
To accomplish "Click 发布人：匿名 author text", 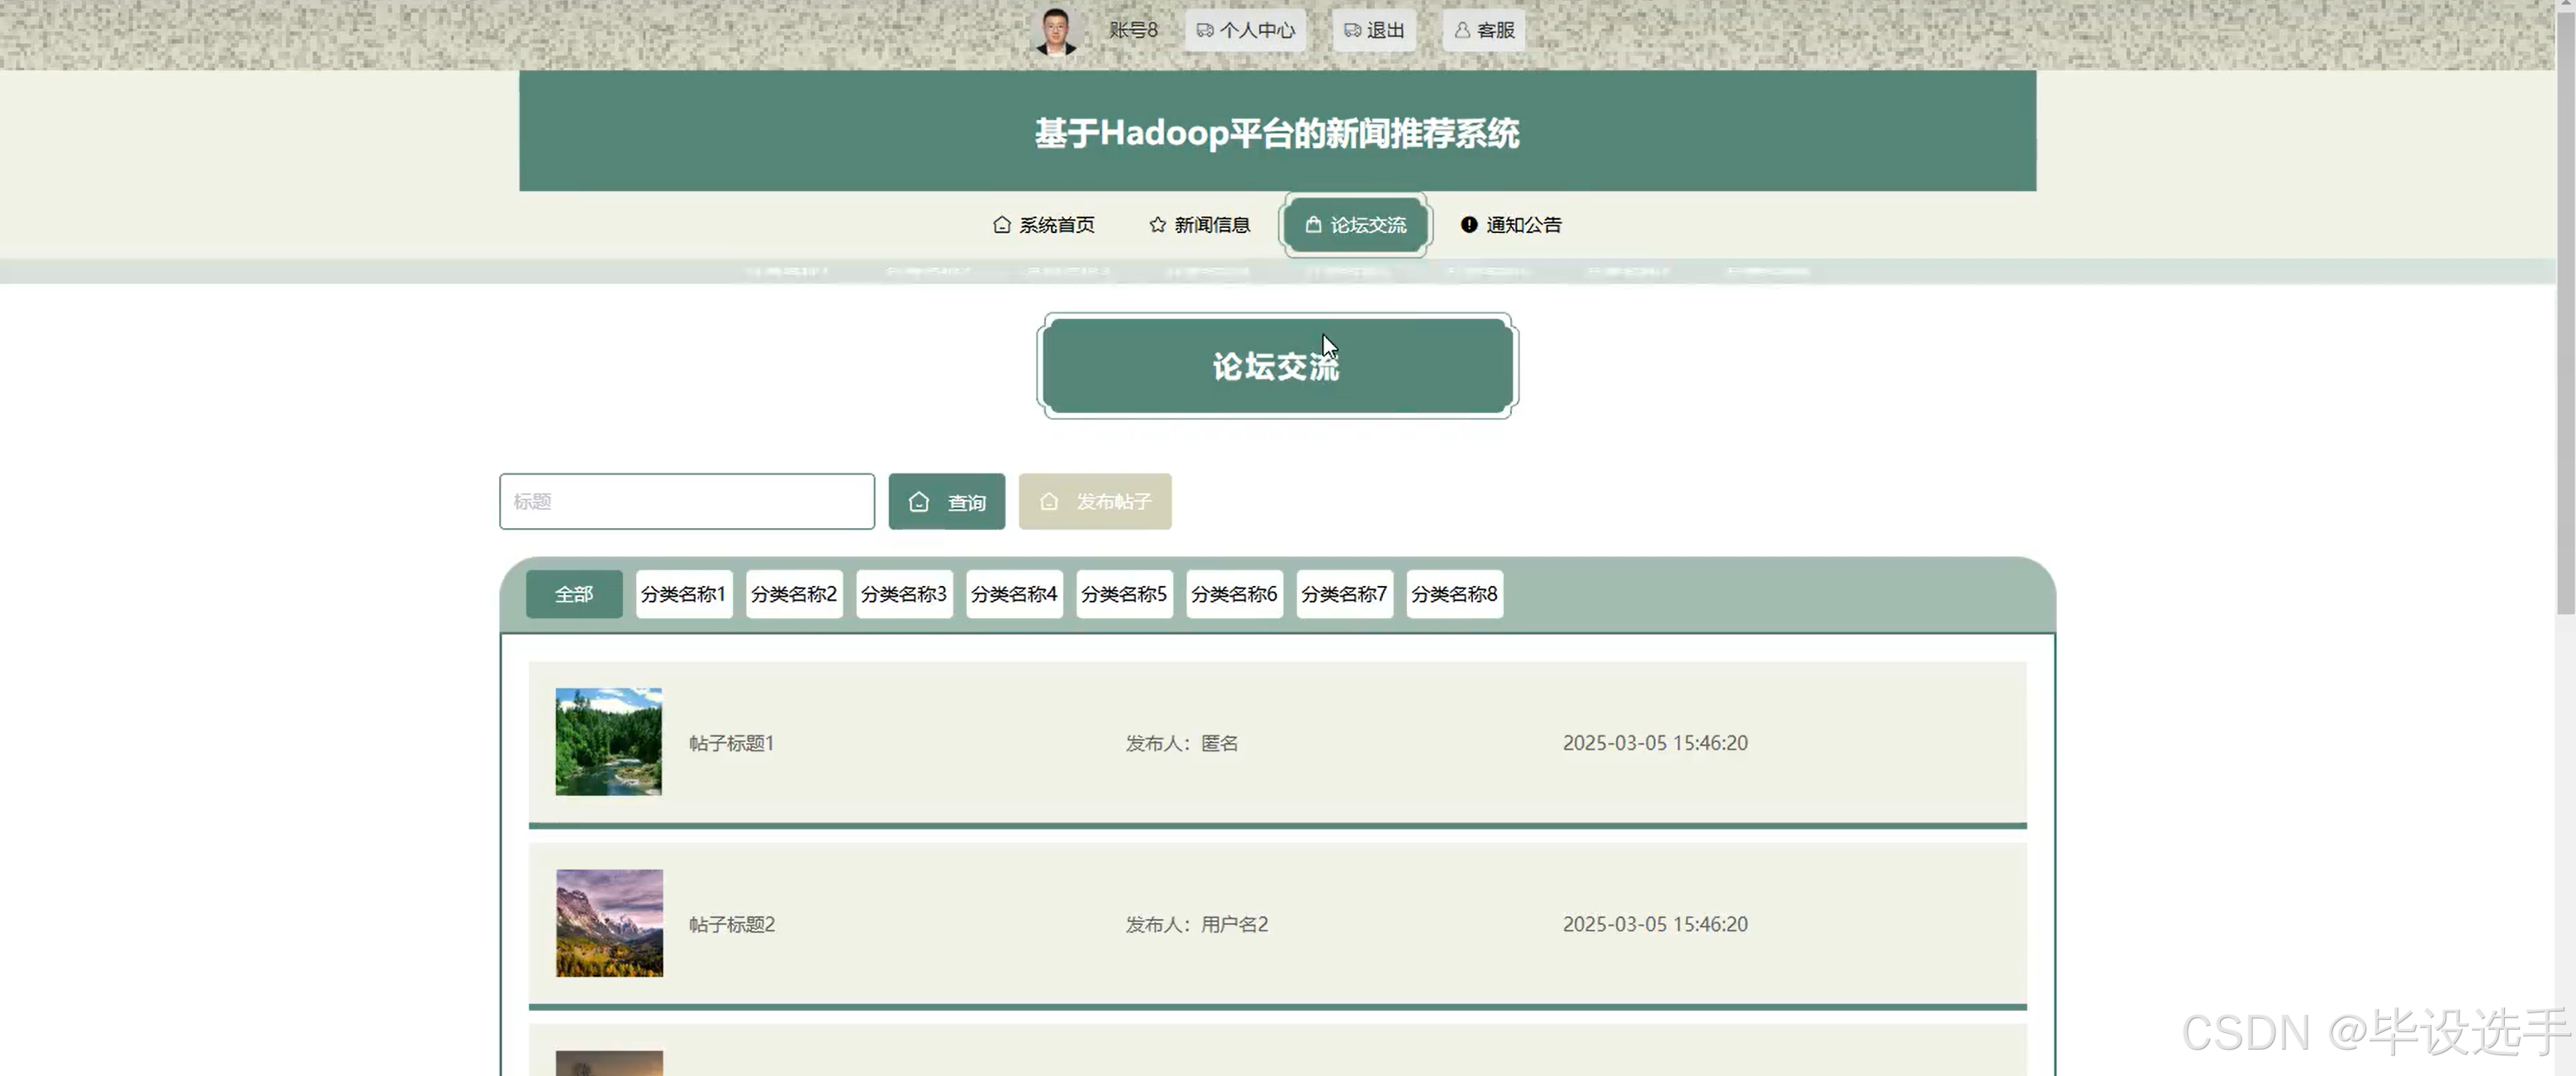I will pyautogui.click(x=1182, y=743).
